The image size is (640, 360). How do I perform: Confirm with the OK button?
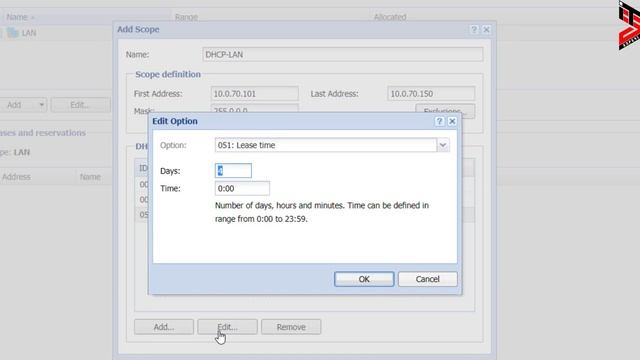coord(364,279)
